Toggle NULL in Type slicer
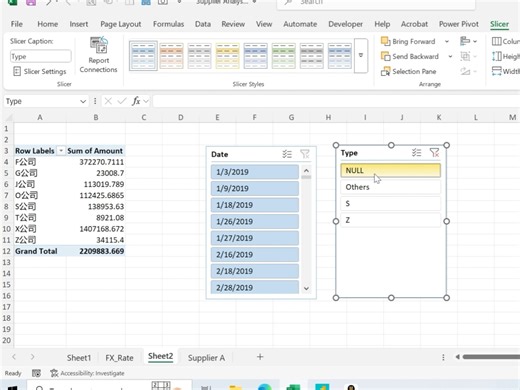Image resolution: width=520 pixels, height=390 pixels. click(390, 170)
